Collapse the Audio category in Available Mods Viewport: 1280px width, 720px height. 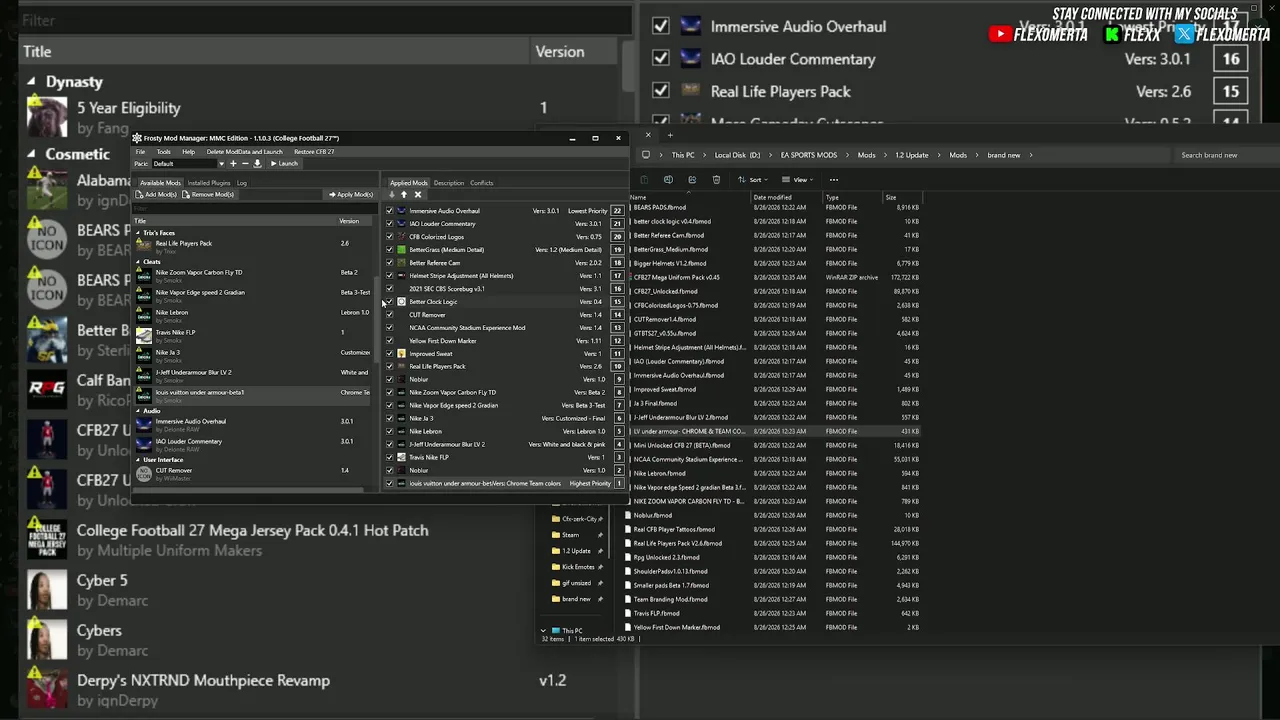pos(139,411)
